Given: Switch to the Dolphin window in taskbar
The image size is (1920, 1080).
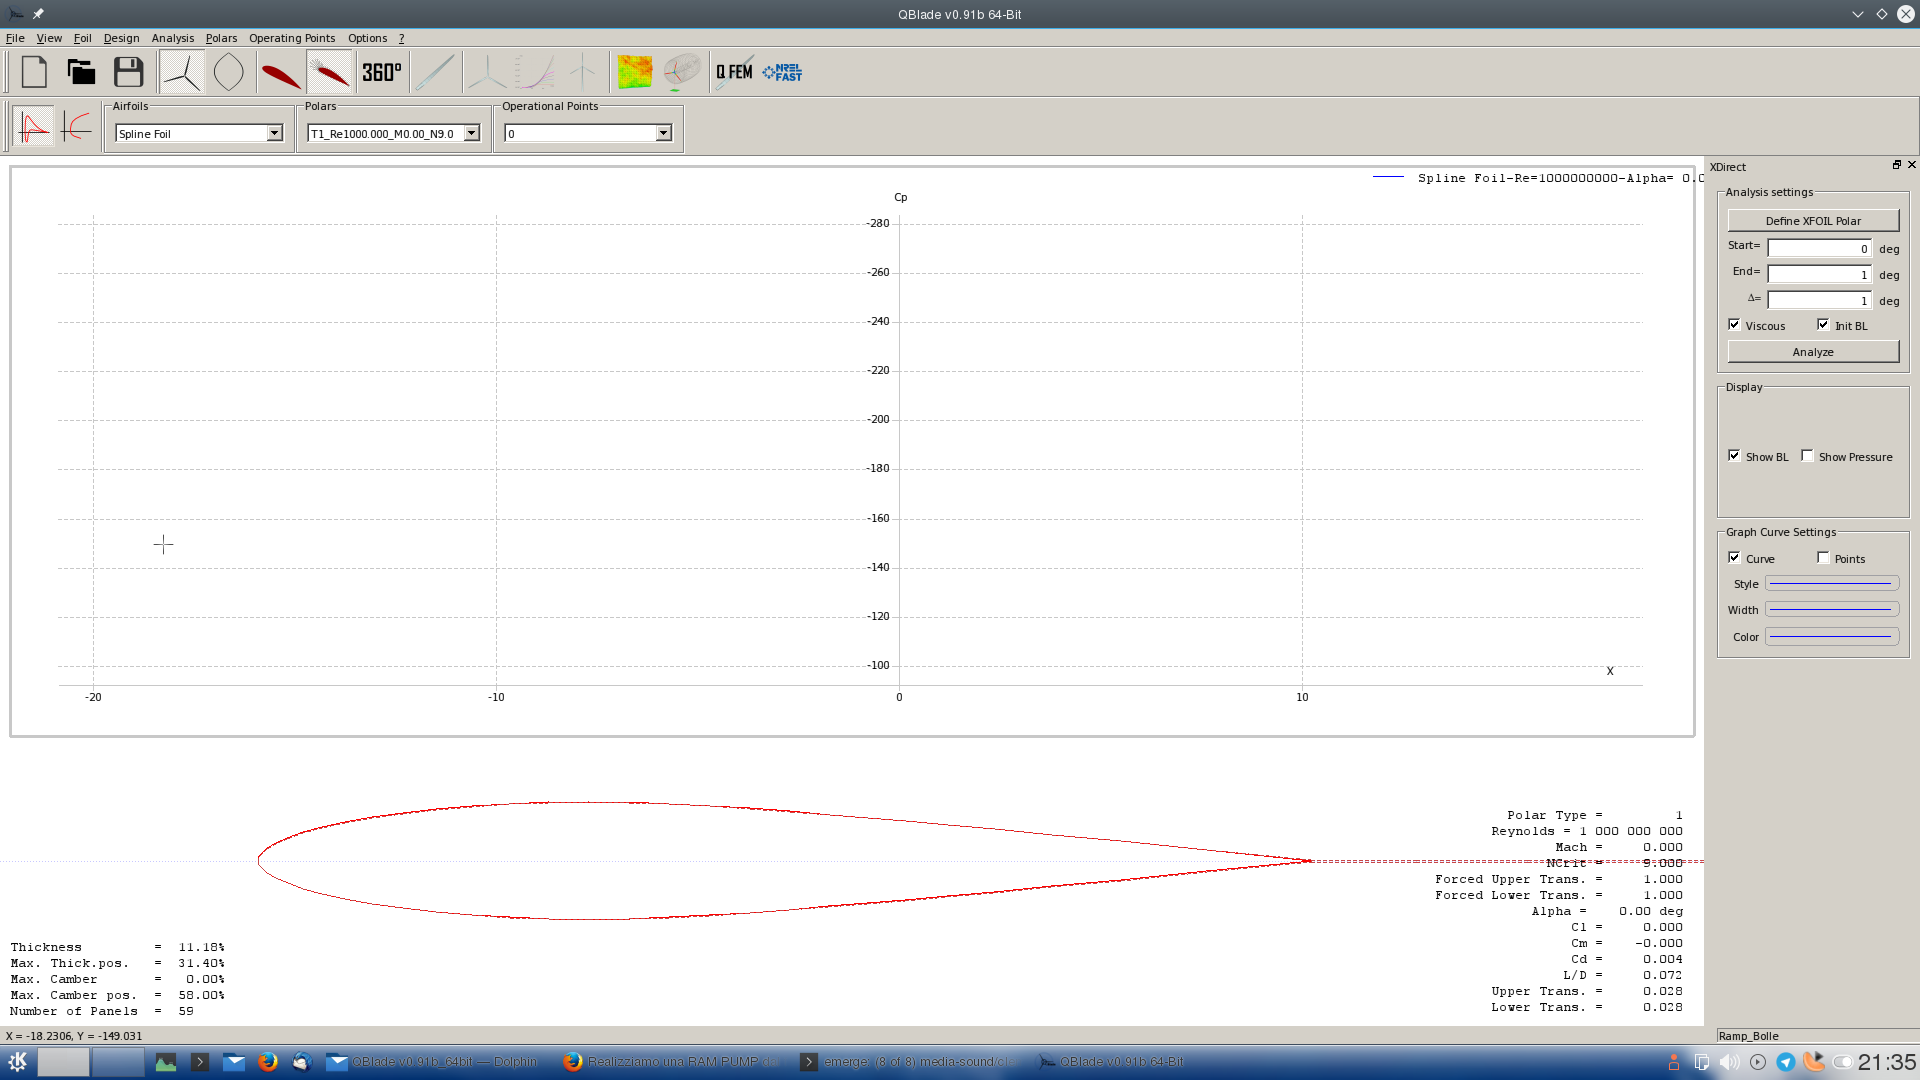Looking at the screenshot, I should 433,1062.
